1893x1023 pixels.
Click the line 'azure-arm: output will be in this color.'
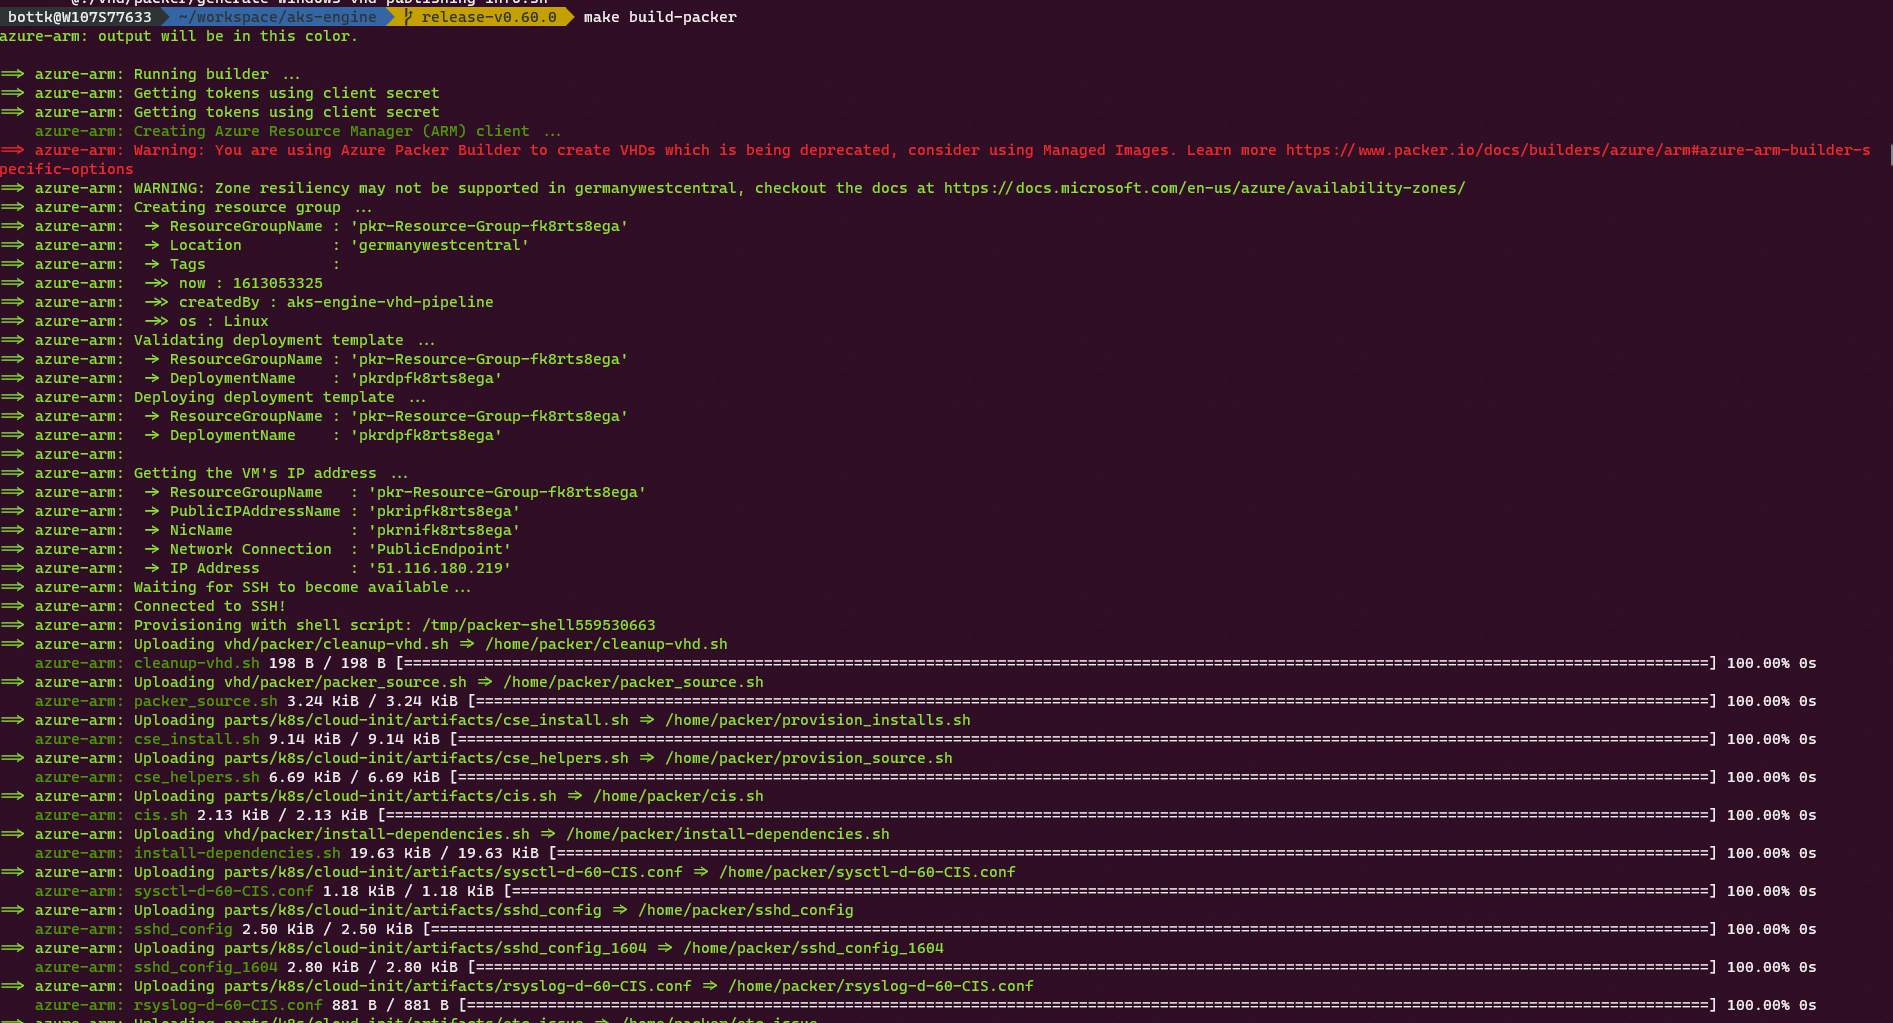(x=179, y=36)
